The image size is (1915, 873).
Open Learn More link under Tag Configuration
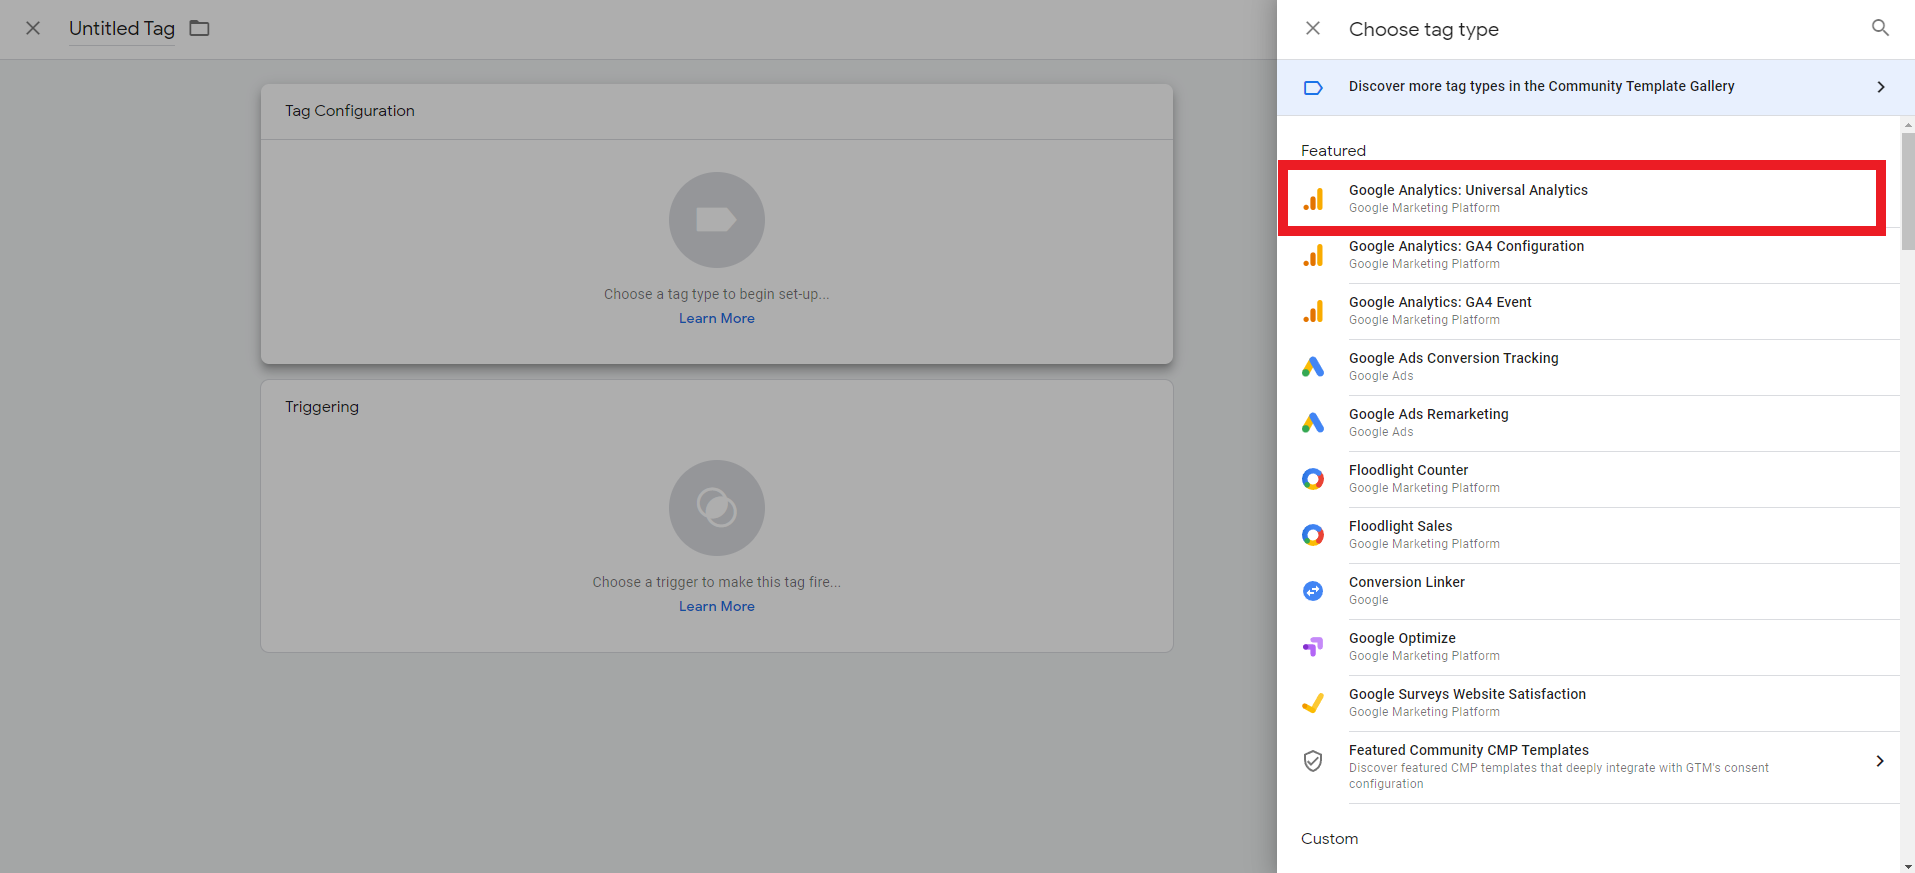pyautogui.click(x=716, y=318)
